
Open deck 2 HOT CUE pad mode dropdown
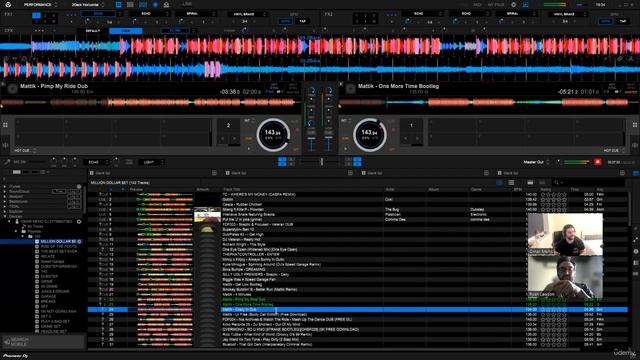614,151
